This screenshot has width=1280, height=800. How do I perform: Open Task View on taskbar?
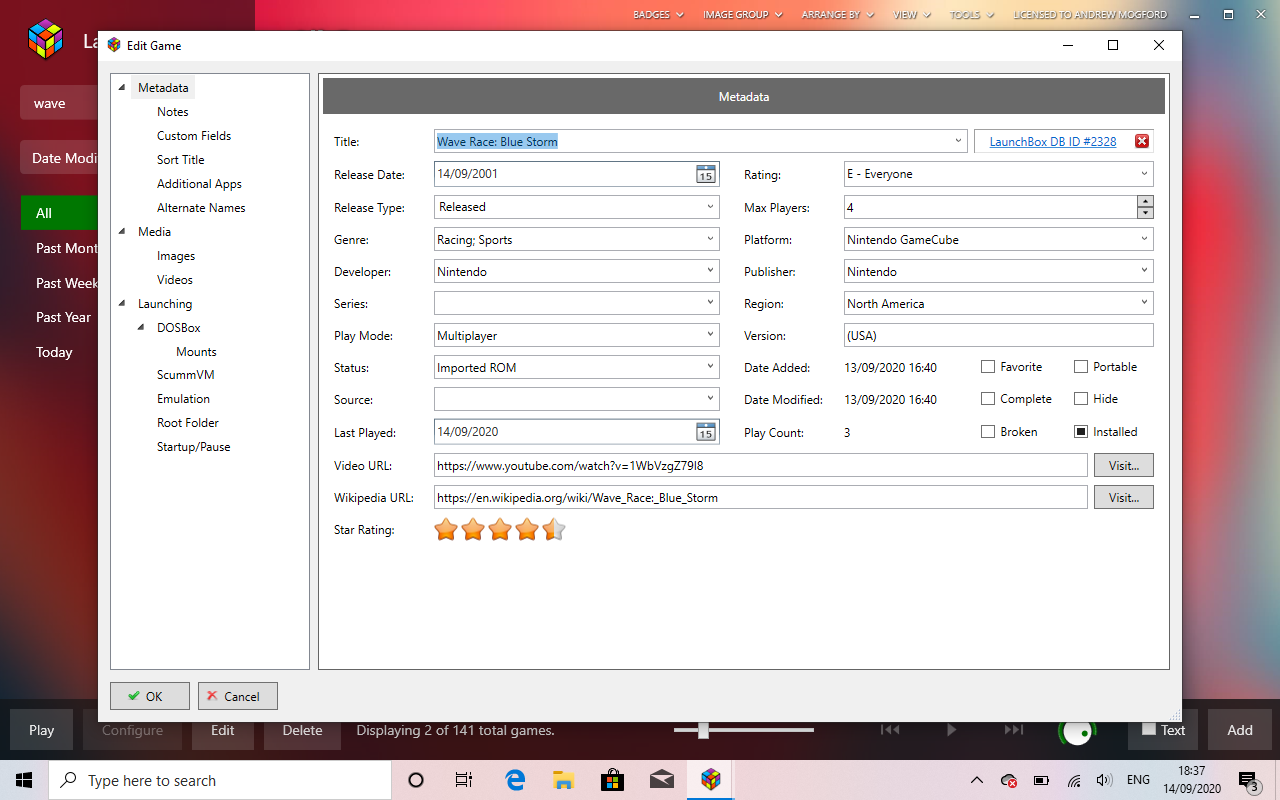464,780
